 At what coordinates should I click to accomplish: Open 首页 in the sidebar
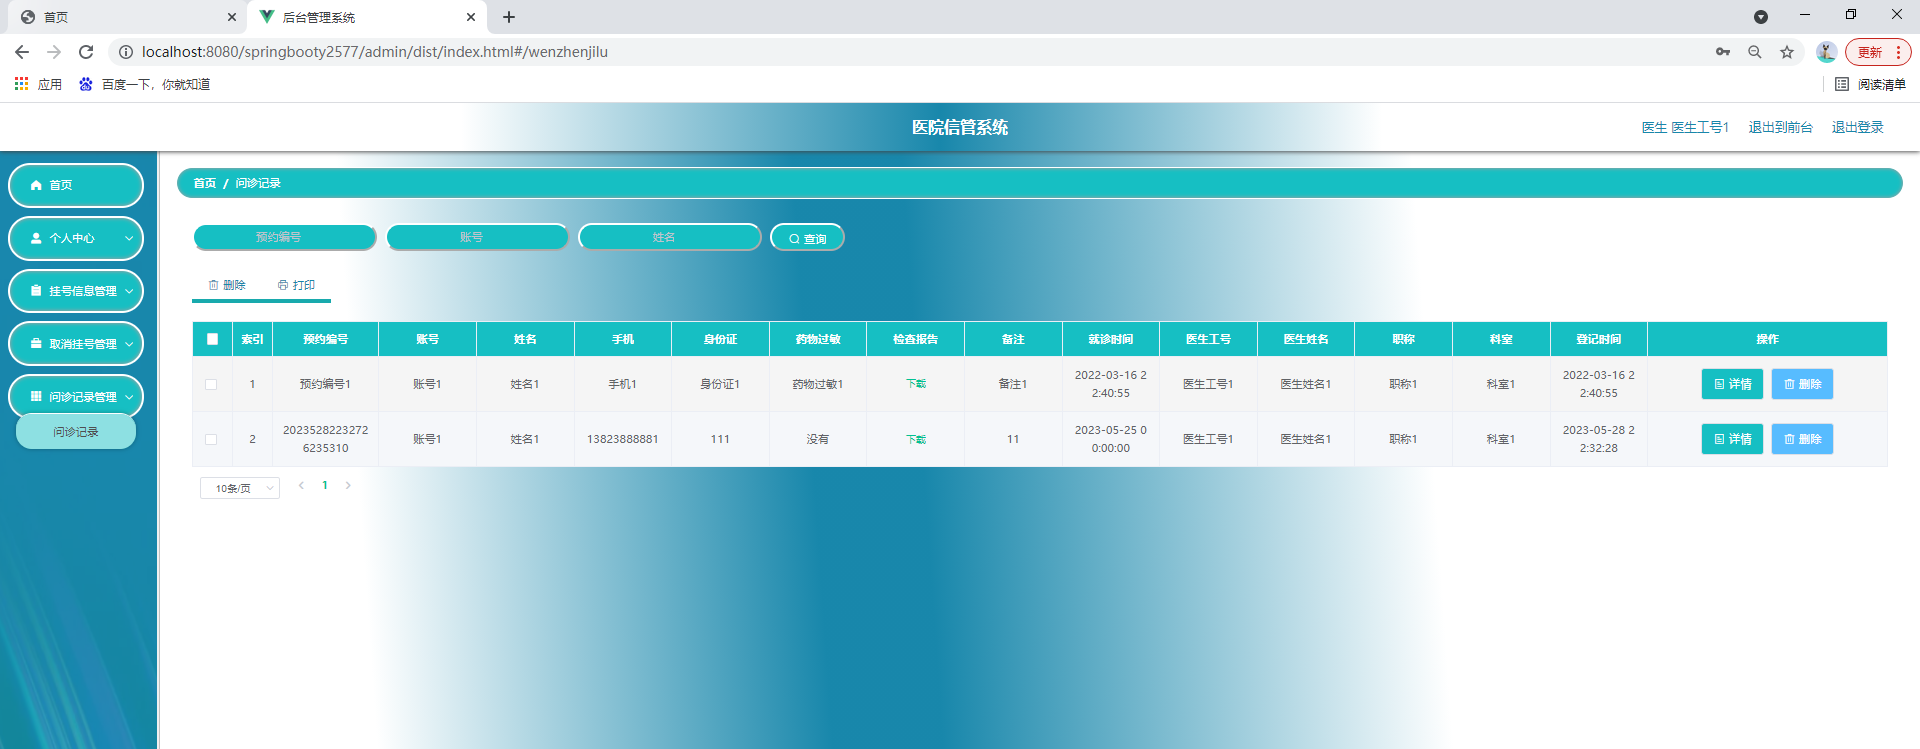(x=76, y=185)
